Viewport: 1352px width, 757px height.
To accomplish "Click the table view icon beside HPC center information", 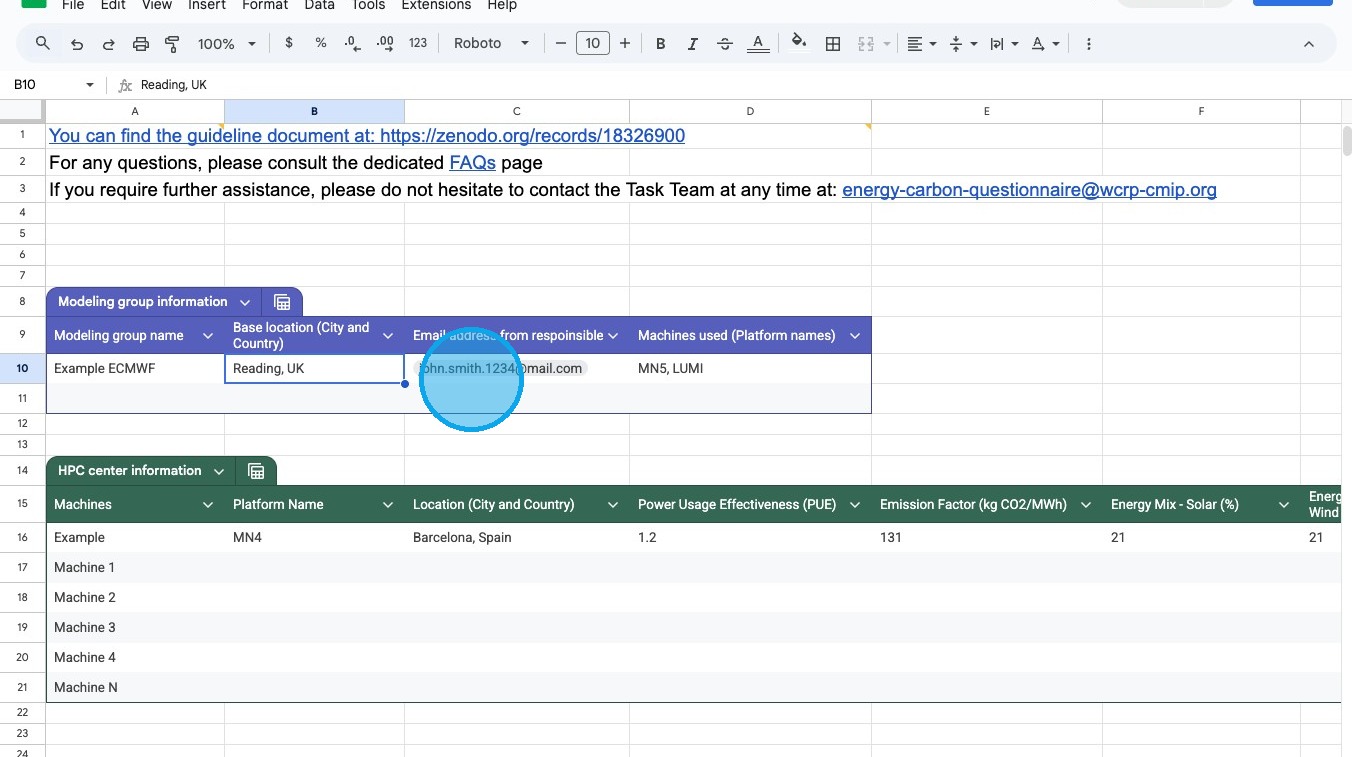I will [256, 471].
